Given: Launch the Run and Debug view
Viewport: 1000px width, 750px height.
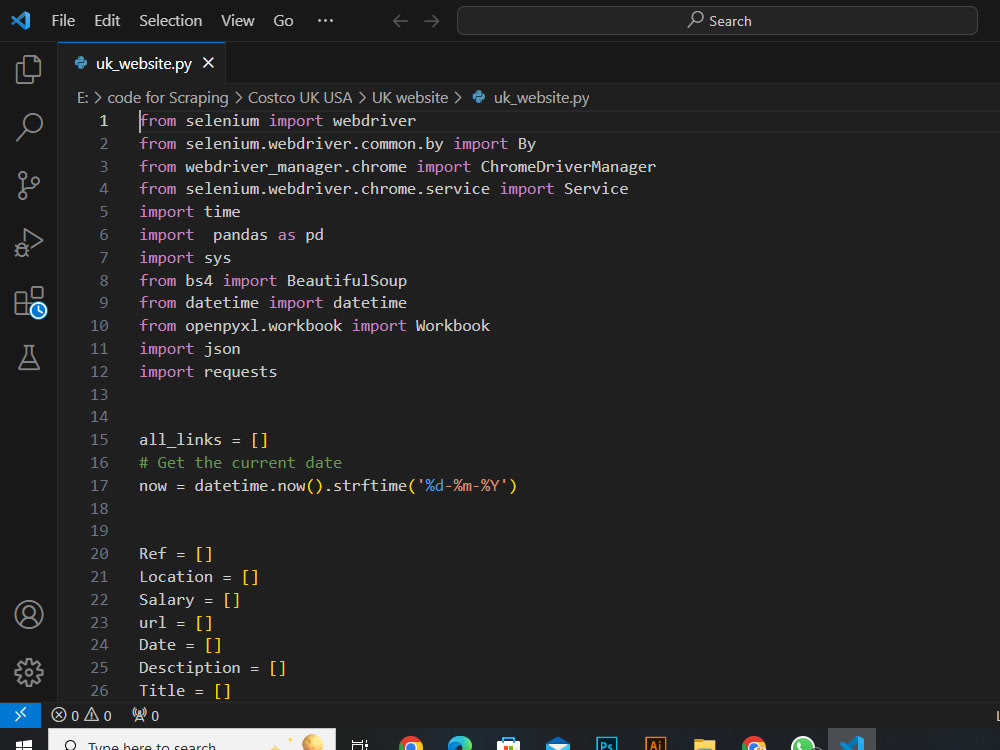Looking at the screenshot, I should (28, 242).
